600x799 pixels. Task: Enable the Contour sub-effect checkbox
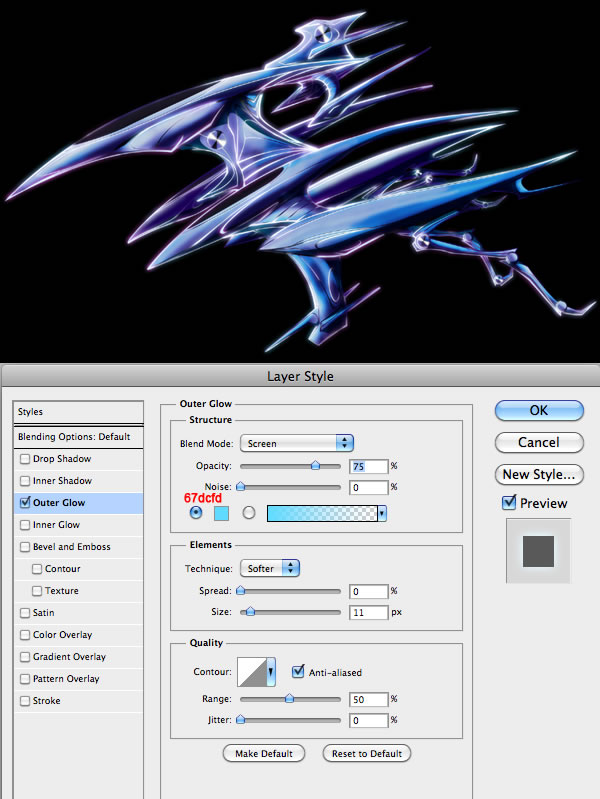point(37,569)
